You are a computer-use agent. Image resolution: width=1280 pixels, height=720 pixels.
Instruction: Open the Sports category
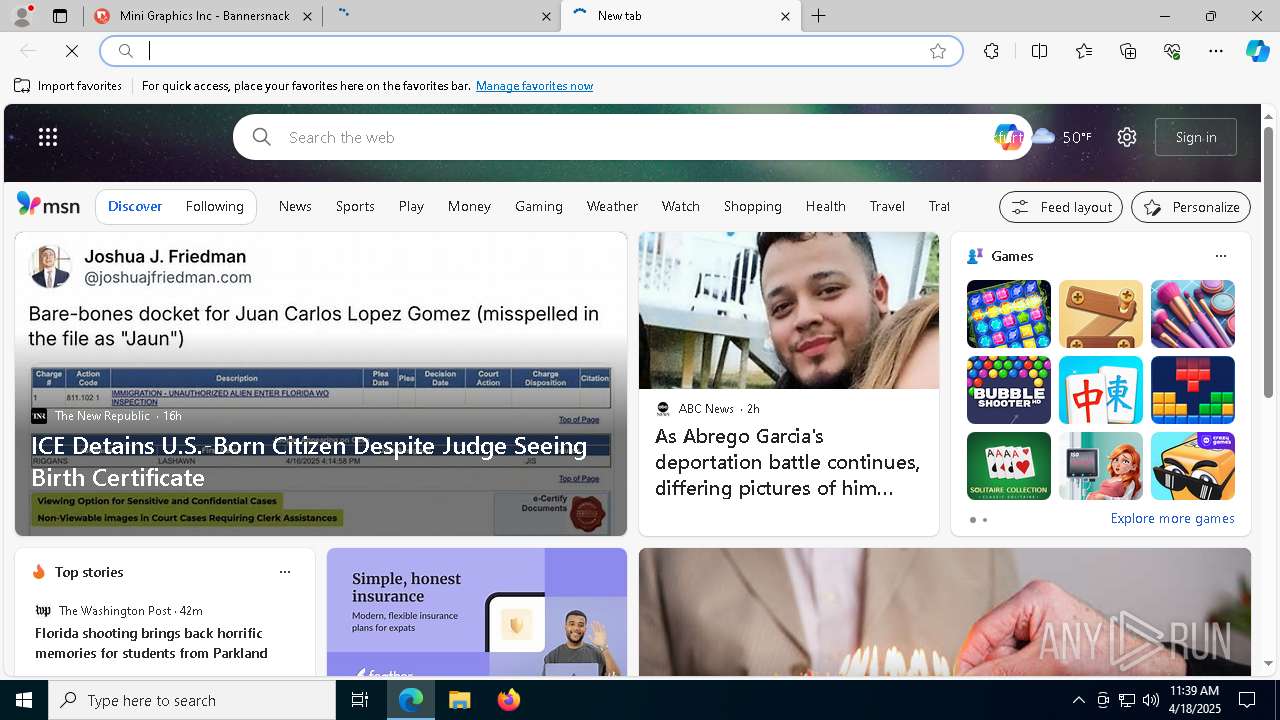(355, 206)
